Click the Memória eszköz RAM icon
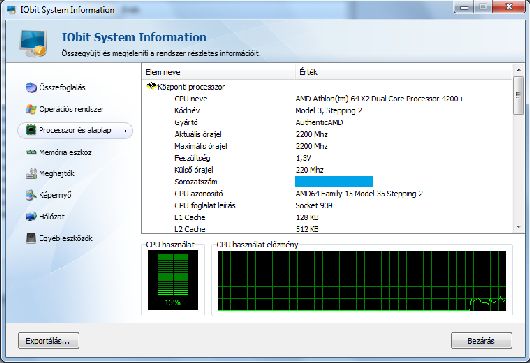Screen dimensions: 530x363 [x=31, y=152]
